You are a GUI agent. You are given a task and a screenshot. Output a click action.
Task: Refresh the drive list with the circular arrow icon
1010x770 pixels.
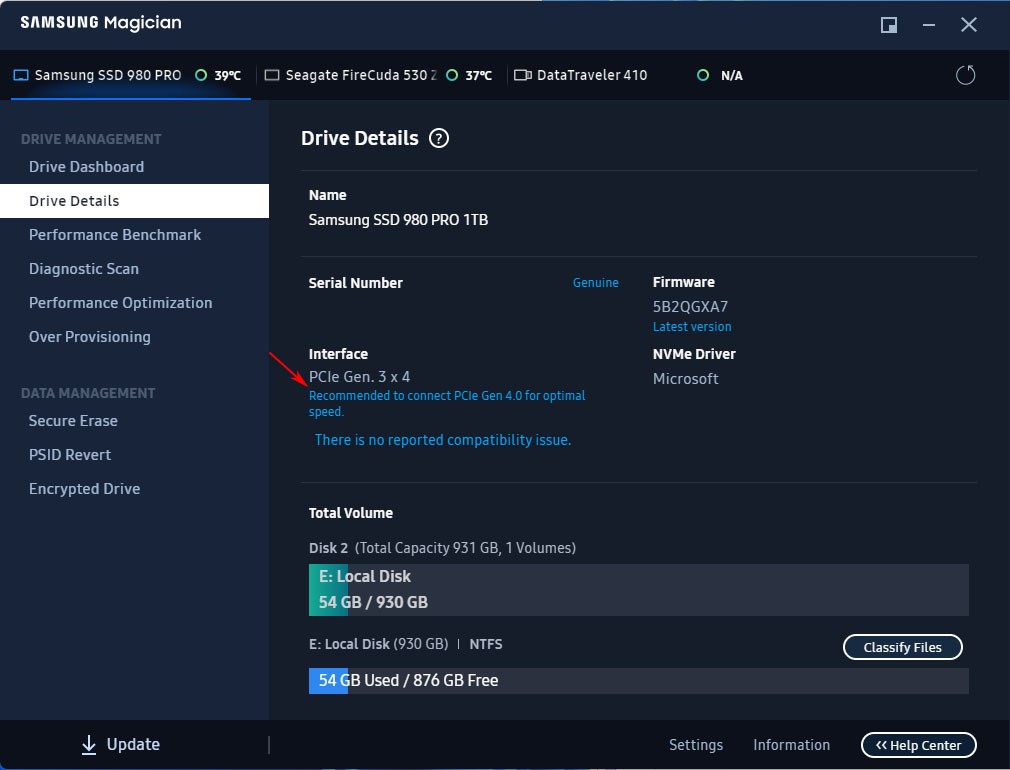tap(965, 75)
